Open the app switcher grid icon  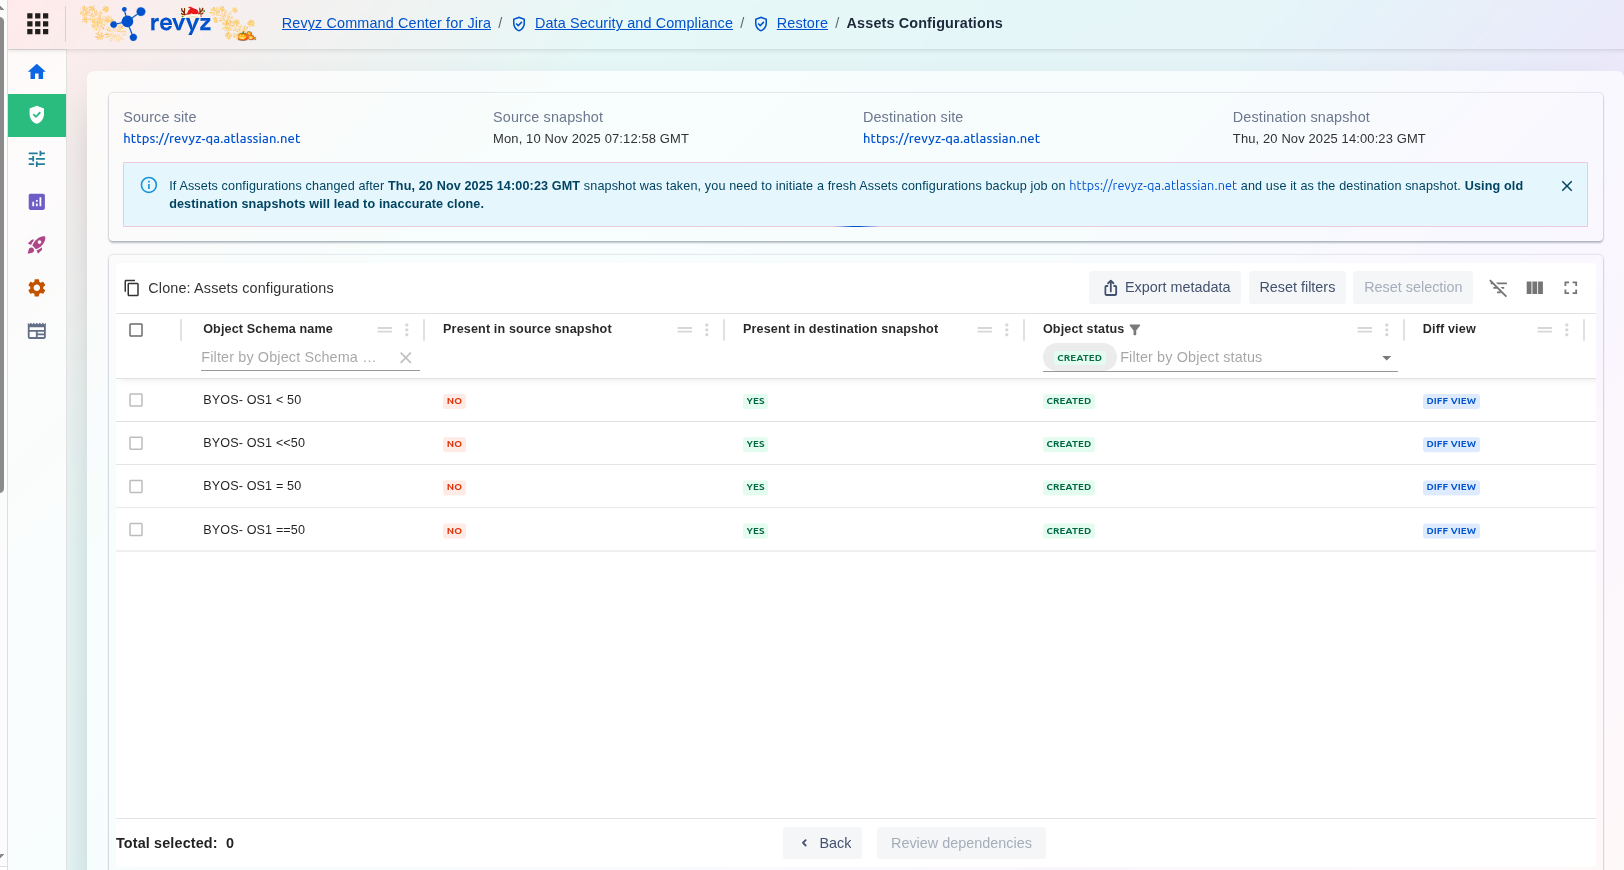tap(37, 23)
